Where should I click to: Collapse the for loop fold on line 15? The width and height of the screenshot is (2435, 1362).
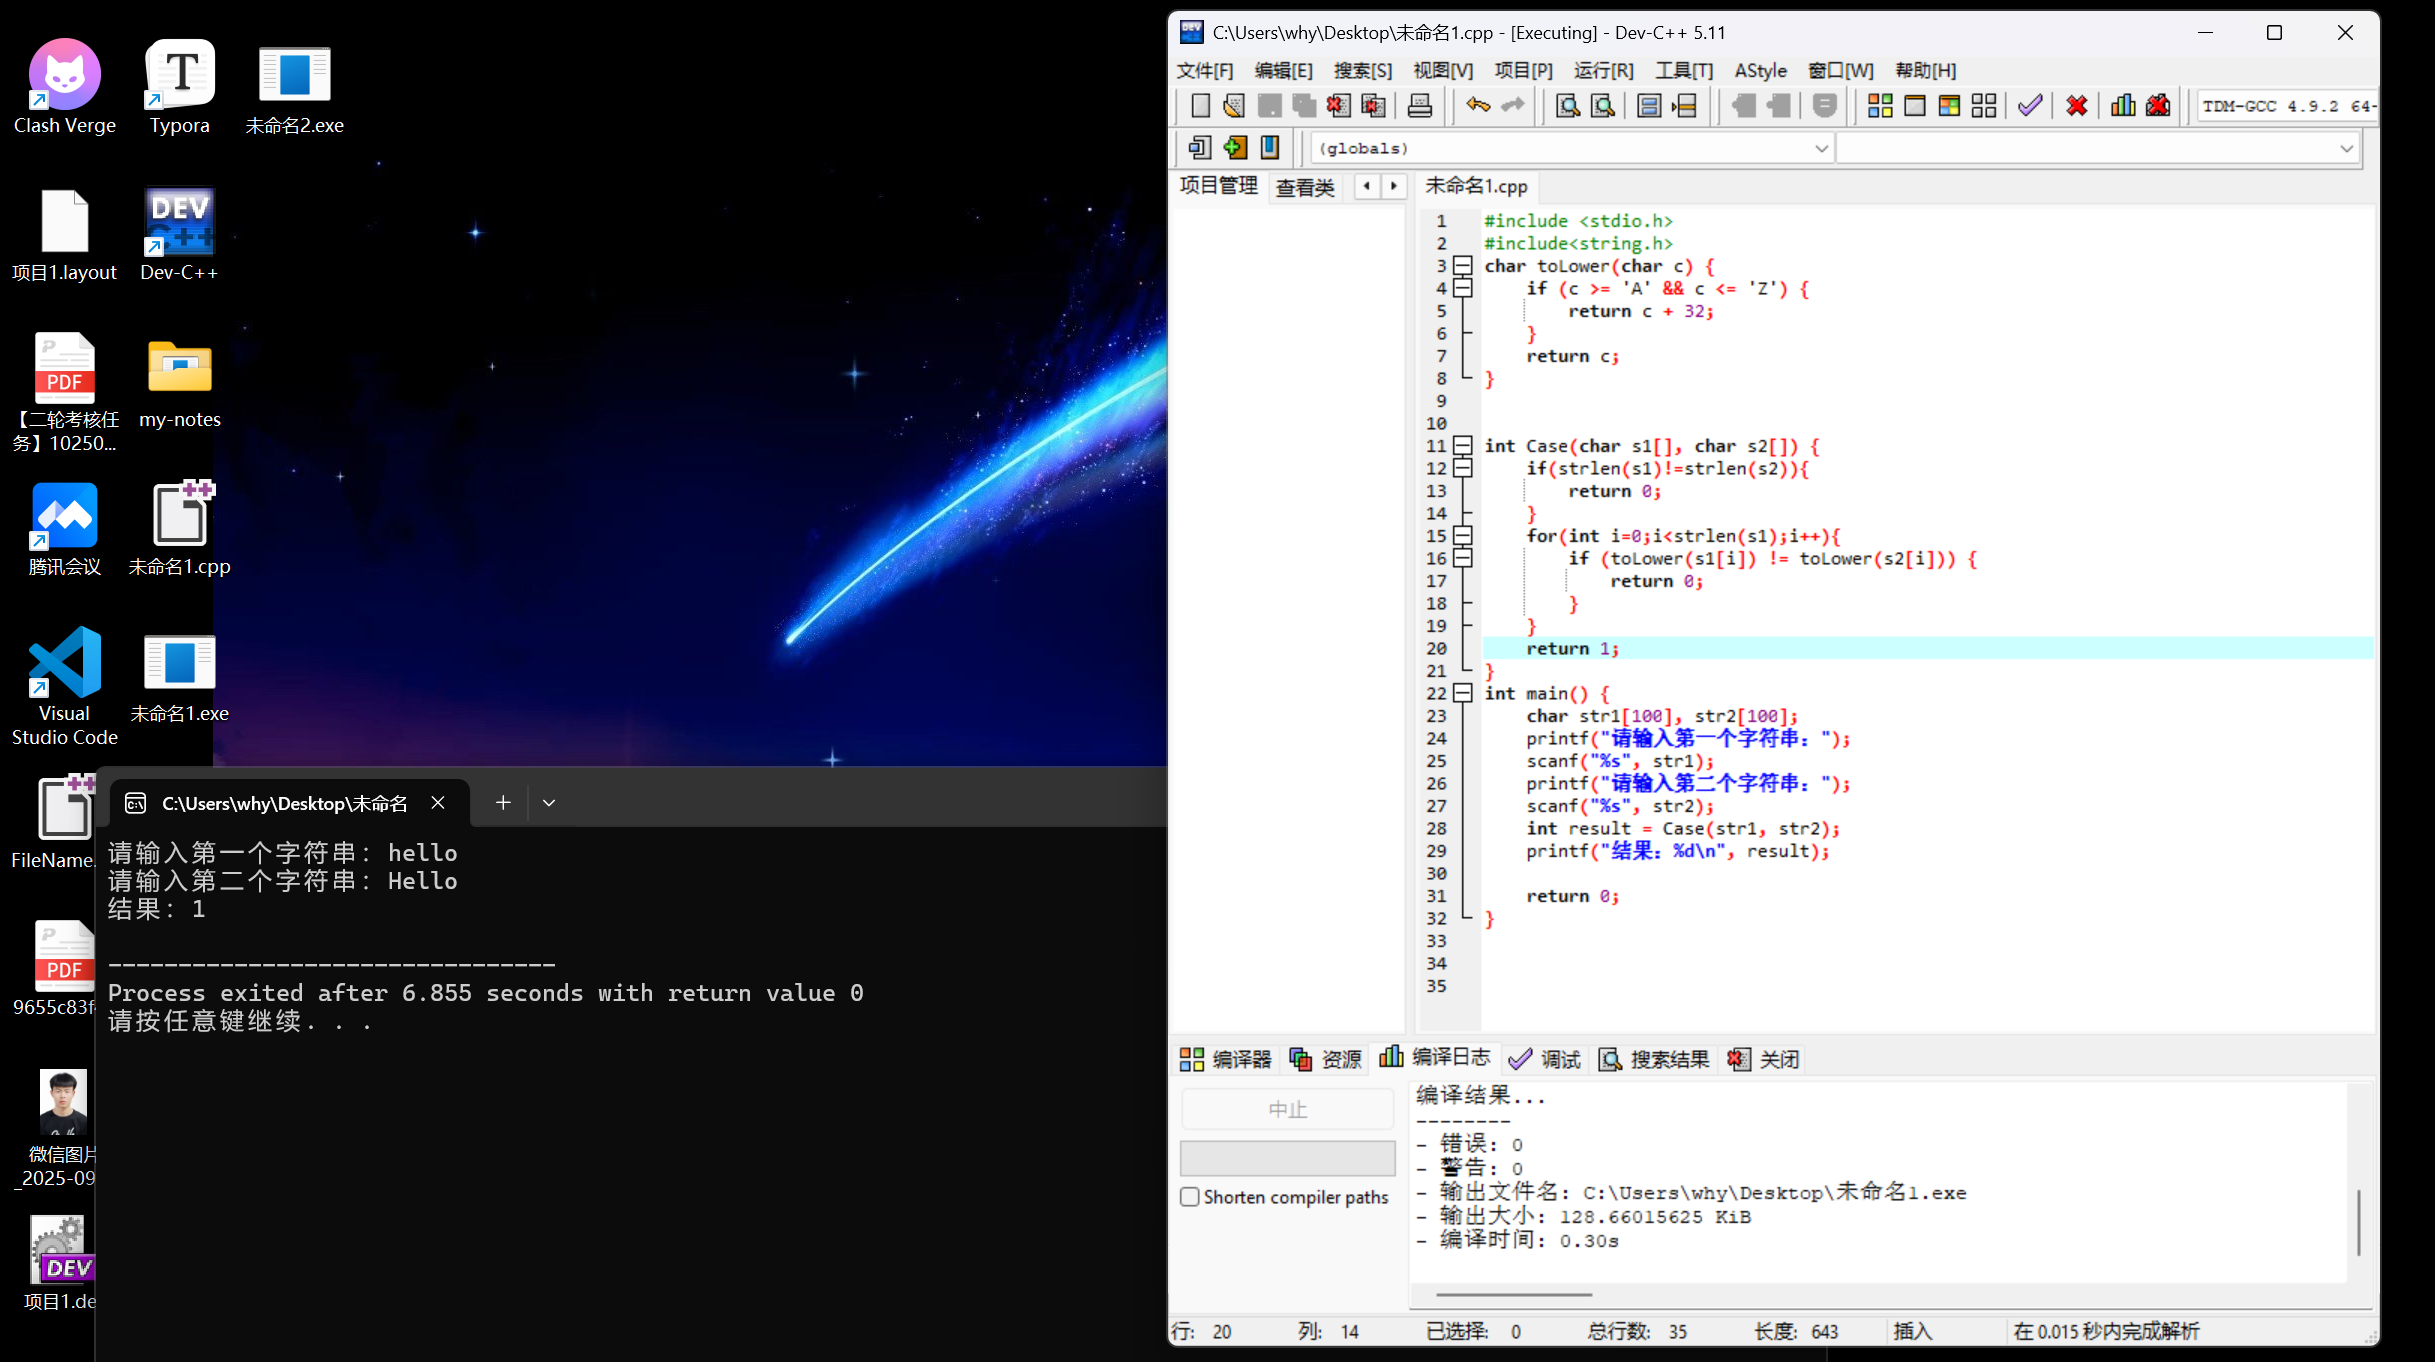pos(1463,536)
